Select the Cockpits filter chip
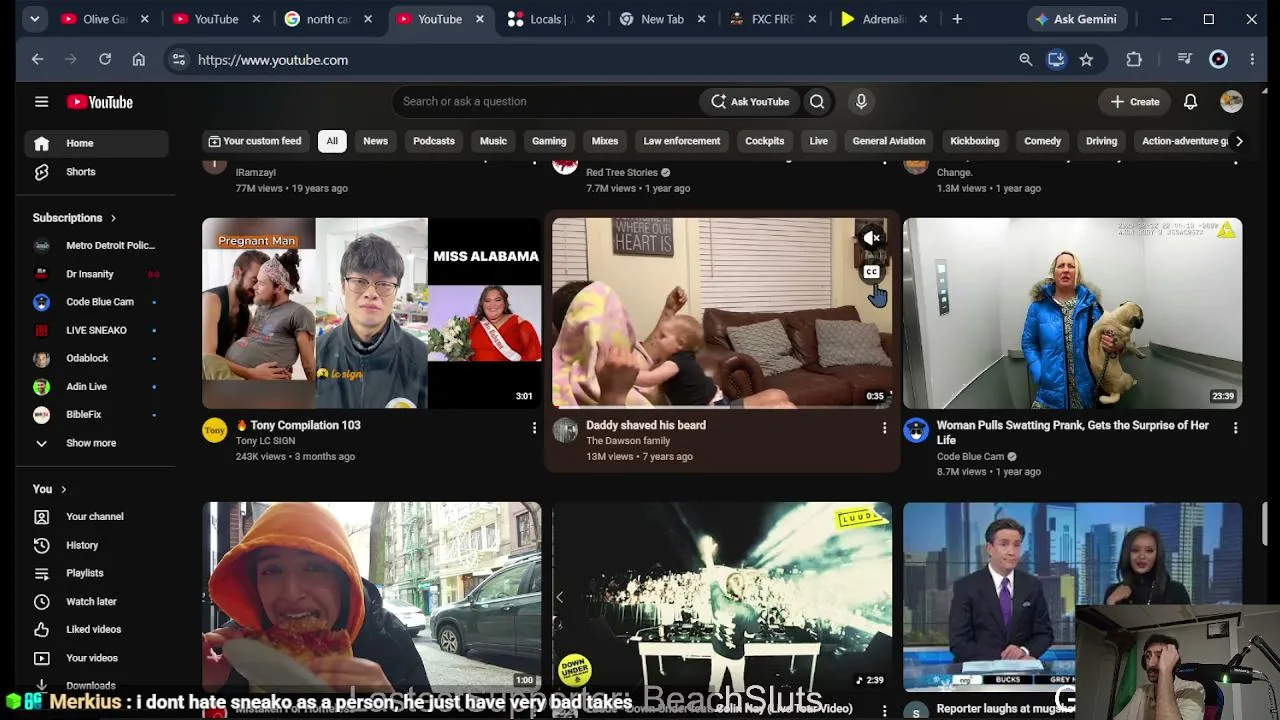This screenshot has height=720, width=1280. 765,141
